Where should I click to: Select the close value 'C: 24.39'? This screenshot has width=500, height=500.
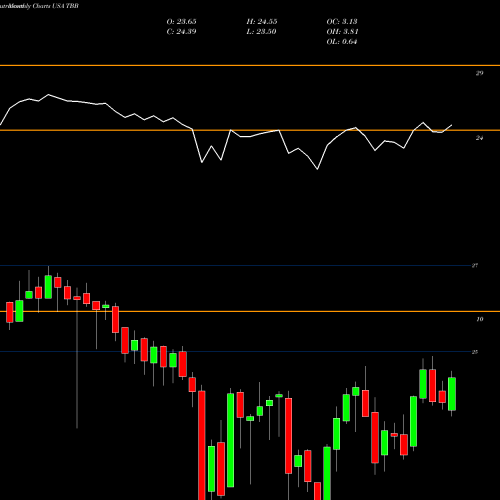[x=181, y=32]
